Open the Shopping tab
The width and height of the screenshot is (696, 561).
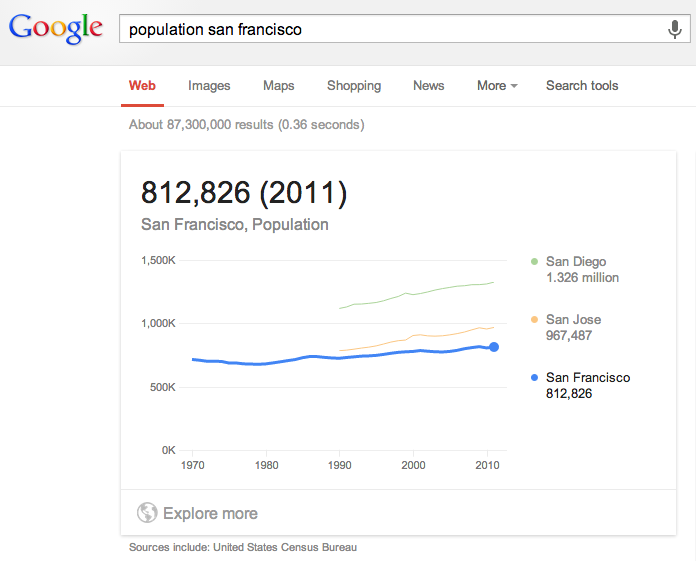[354, 86]
